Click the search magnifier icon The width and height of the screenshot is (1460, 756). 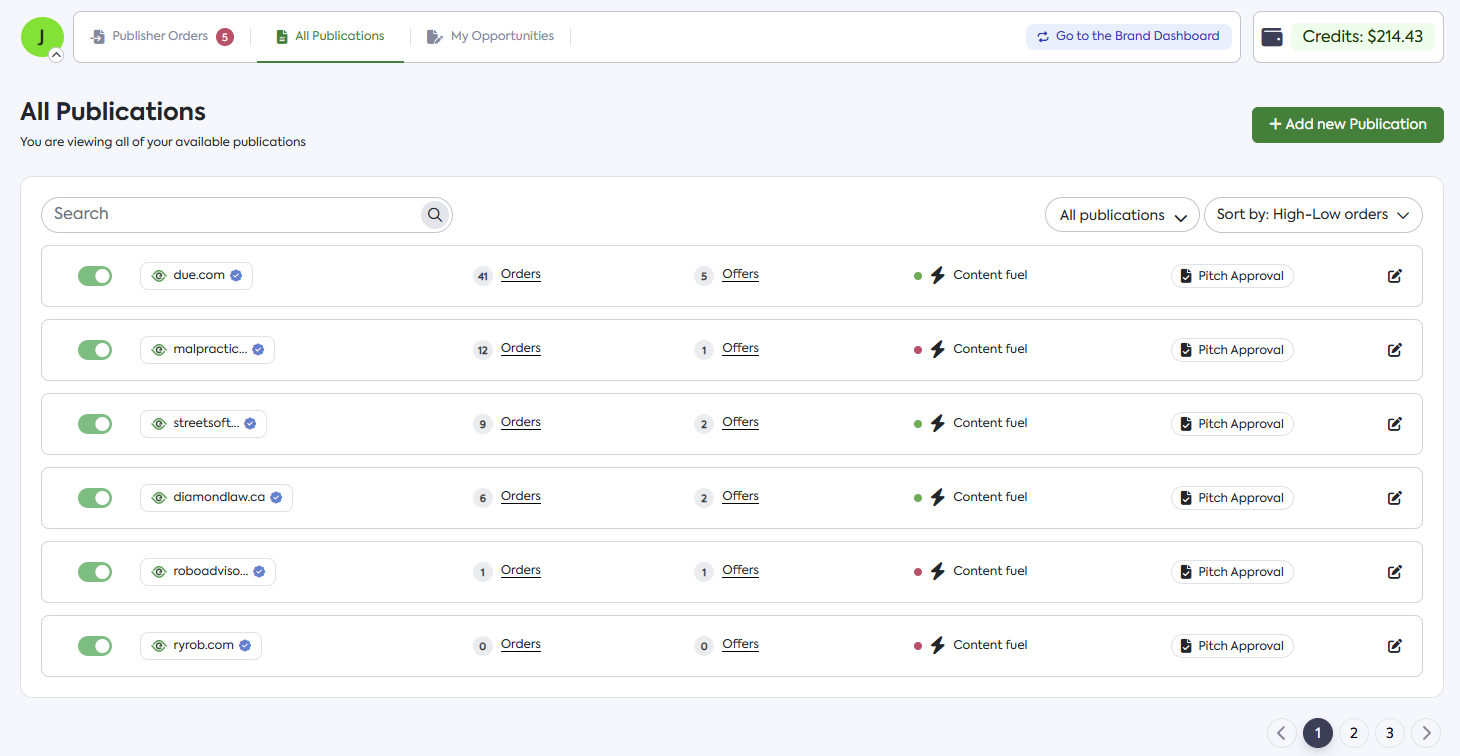click(x=435, y=214)
